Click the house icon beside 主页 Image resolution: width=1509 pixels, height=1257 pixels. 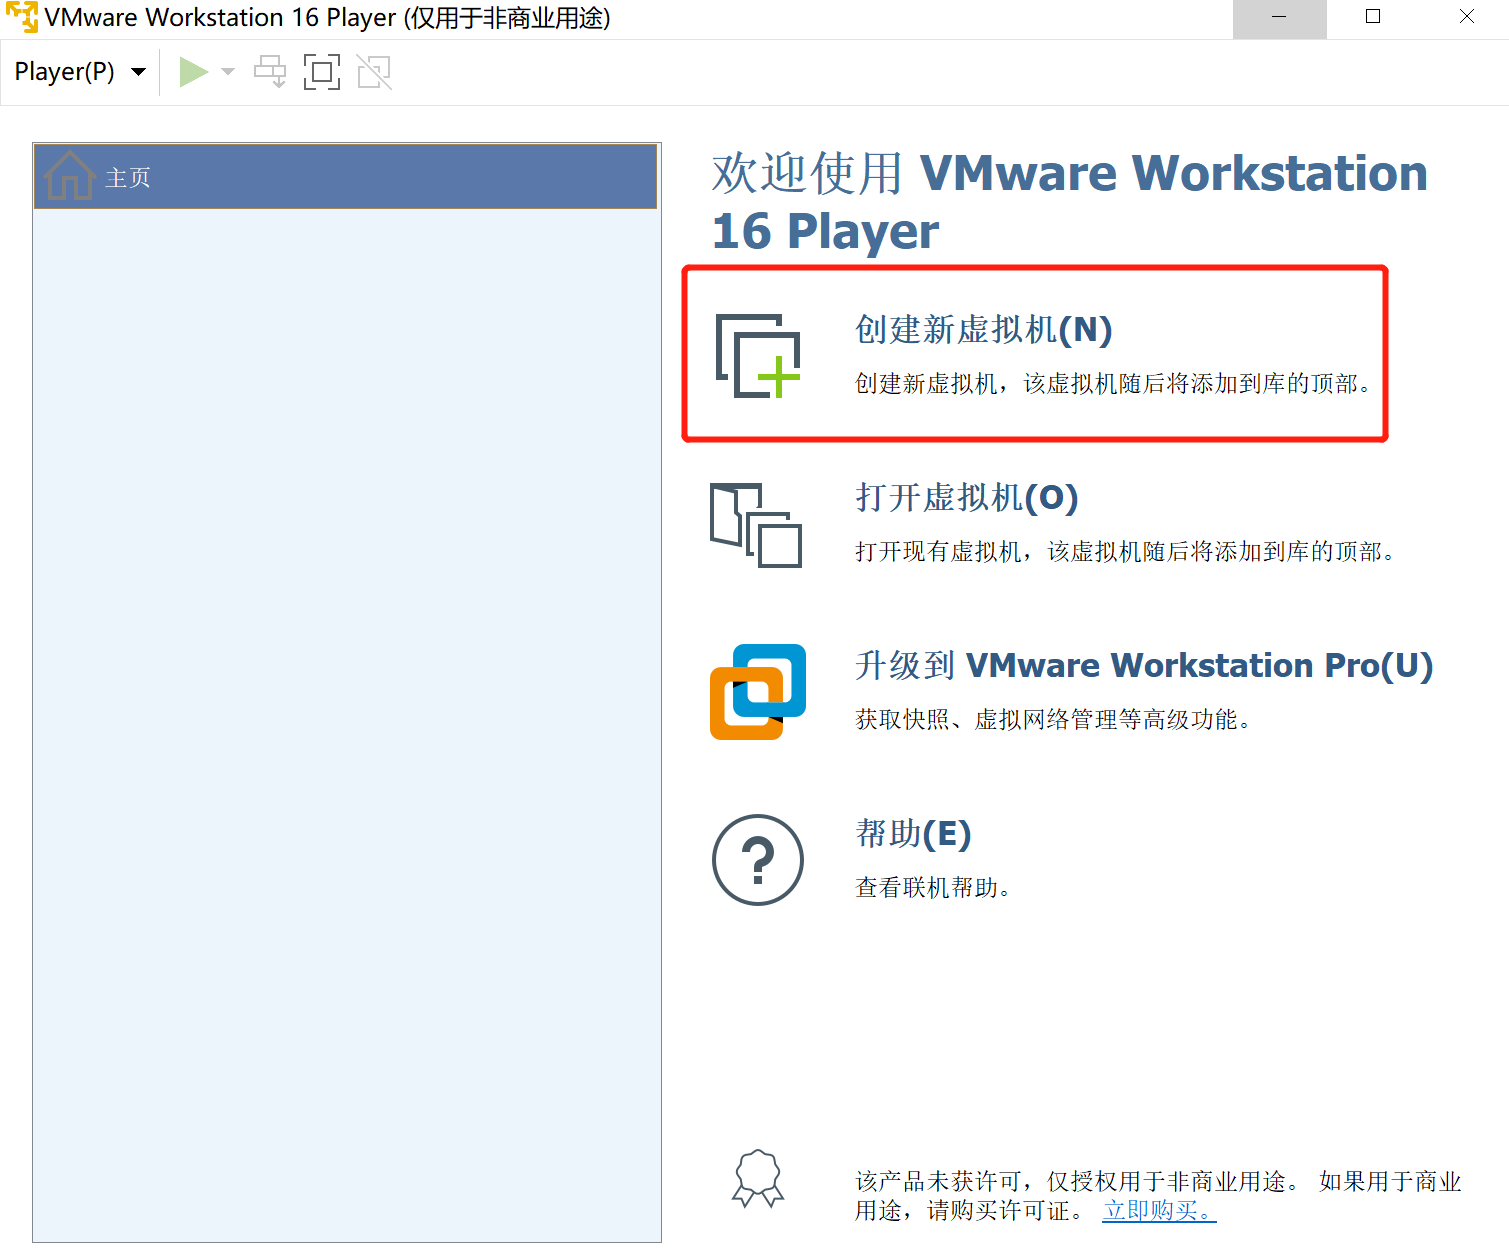tap(69, 176)
